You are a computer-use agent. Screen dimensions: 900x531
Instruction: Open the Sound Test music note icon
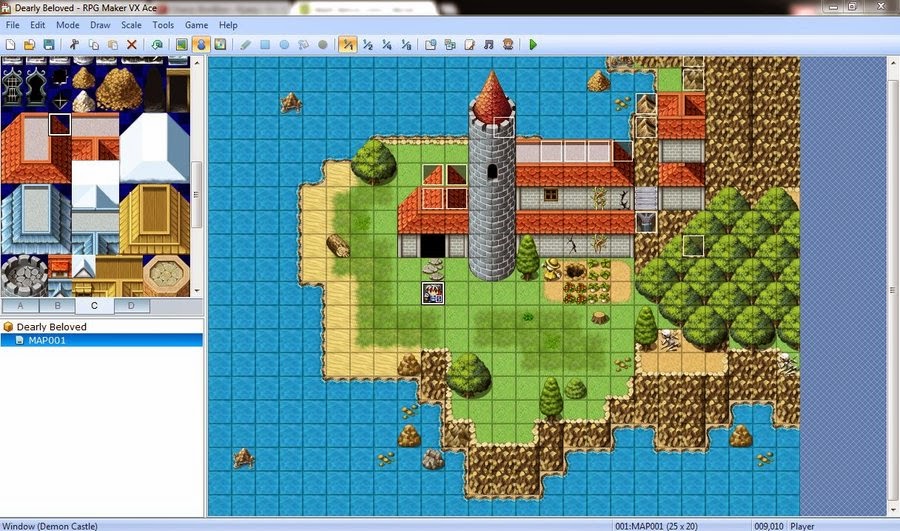(x=488, y=44)
